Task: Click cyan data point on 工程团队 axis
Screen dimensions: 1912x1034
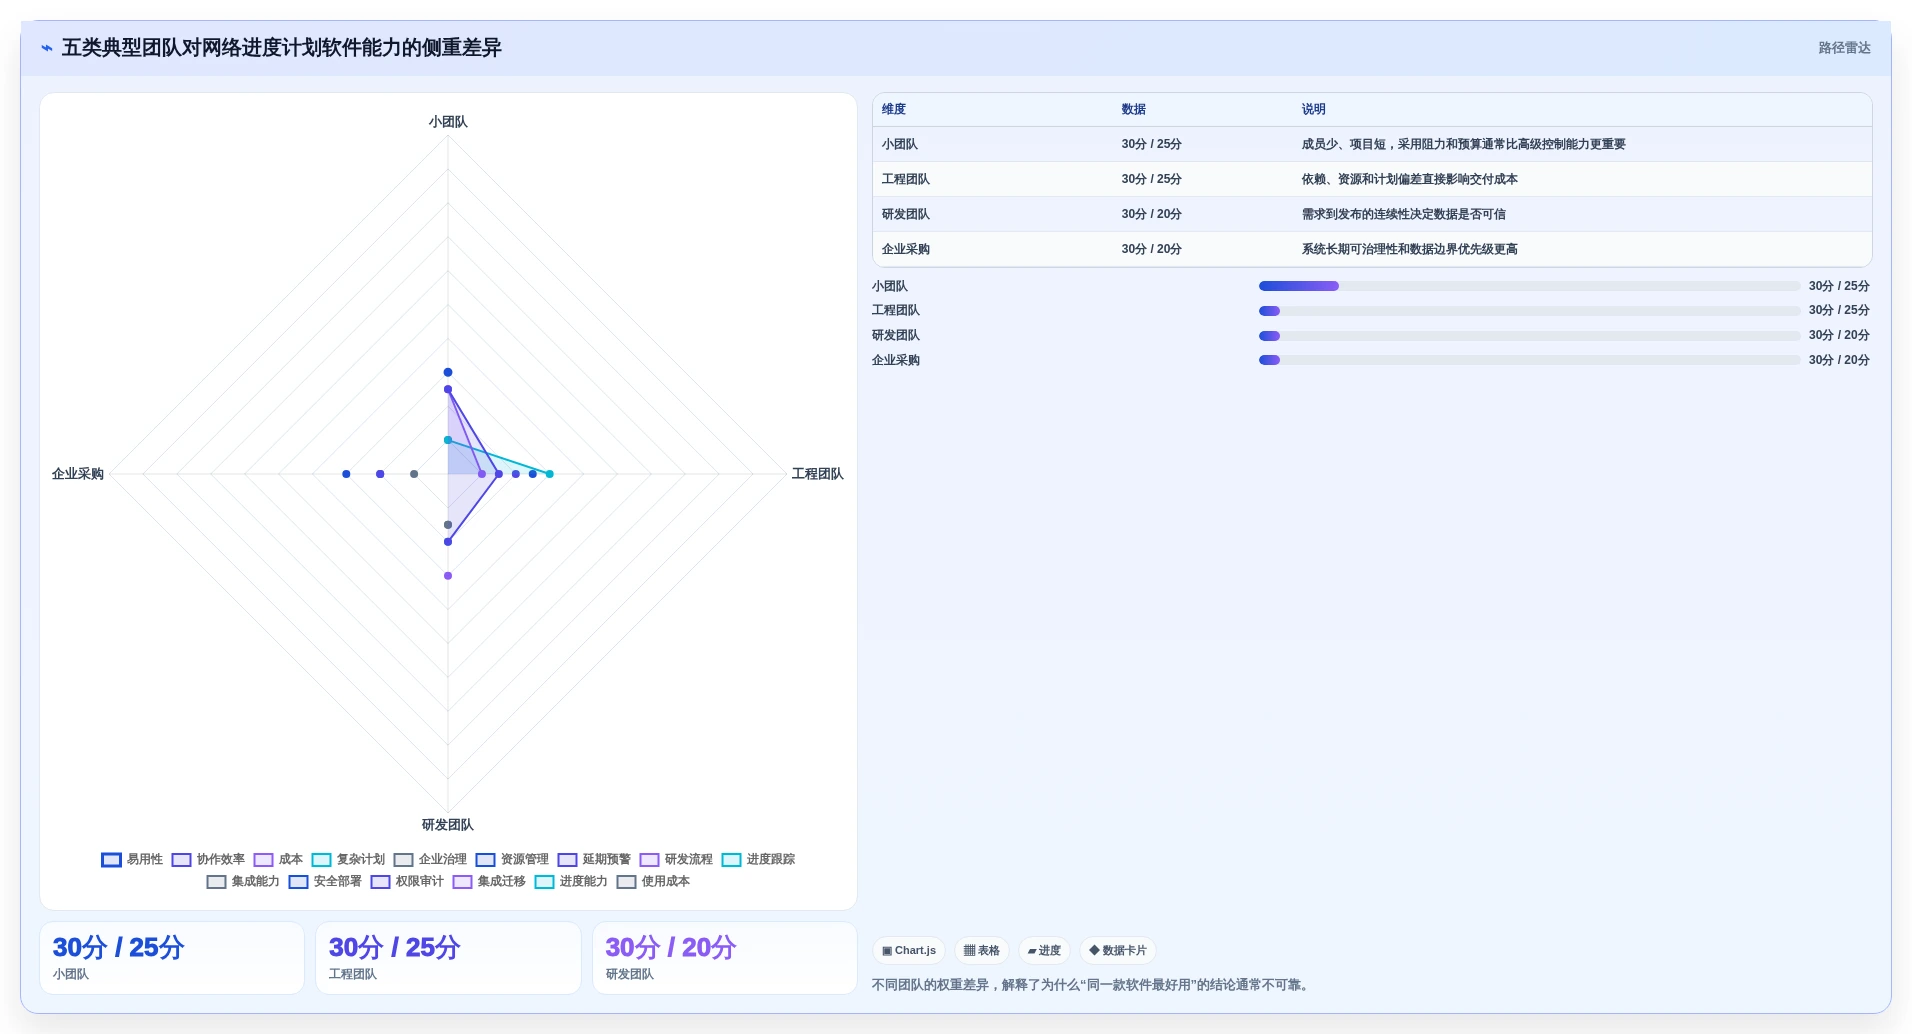Action: point(549,474)
